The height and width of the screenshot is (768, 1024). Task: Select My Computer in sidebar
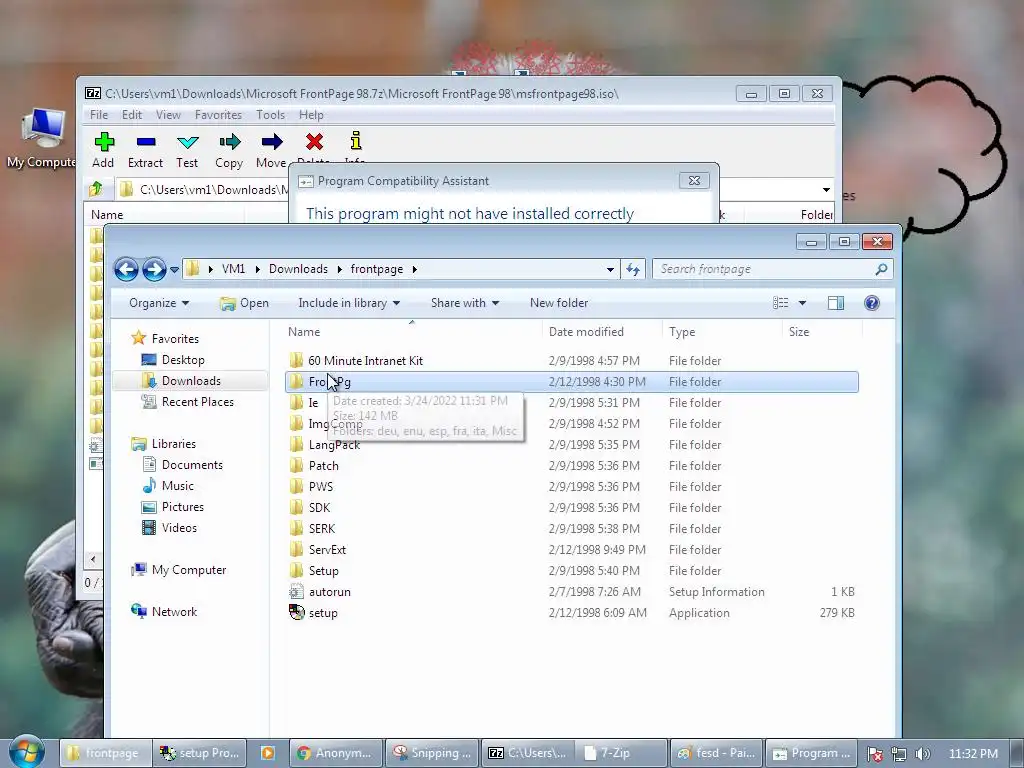[189, 569]
